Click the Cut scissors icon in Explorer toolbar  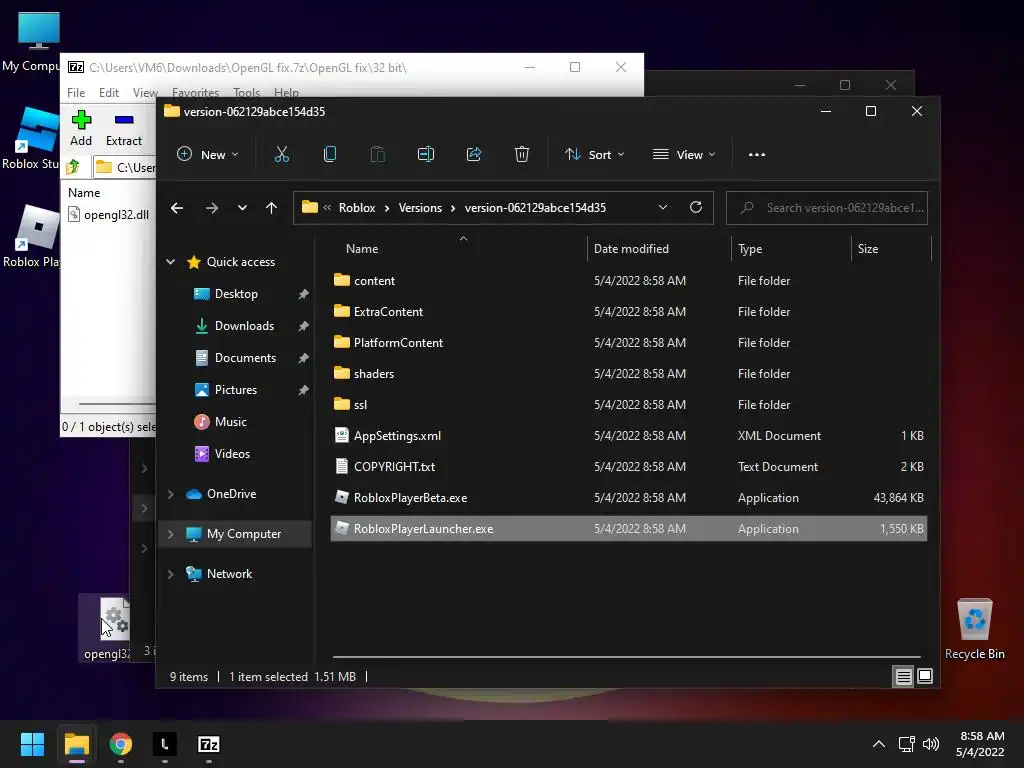[x=281, y=155]
